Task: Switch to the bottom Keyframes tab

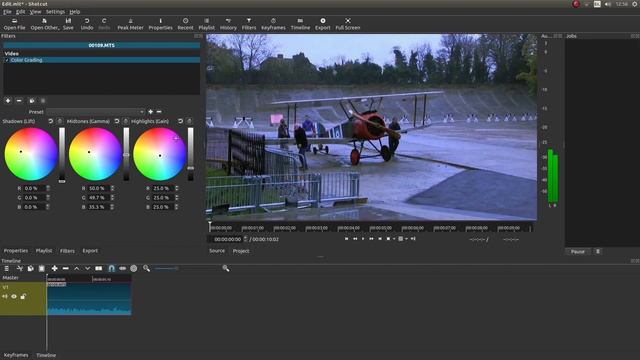Action: click(16, 355)
